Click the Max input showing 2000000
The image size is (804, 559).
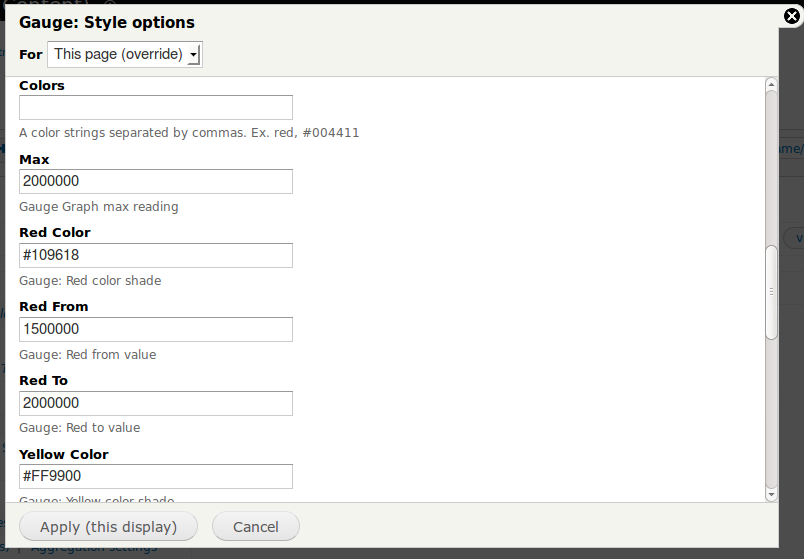(x=156, y=181)
